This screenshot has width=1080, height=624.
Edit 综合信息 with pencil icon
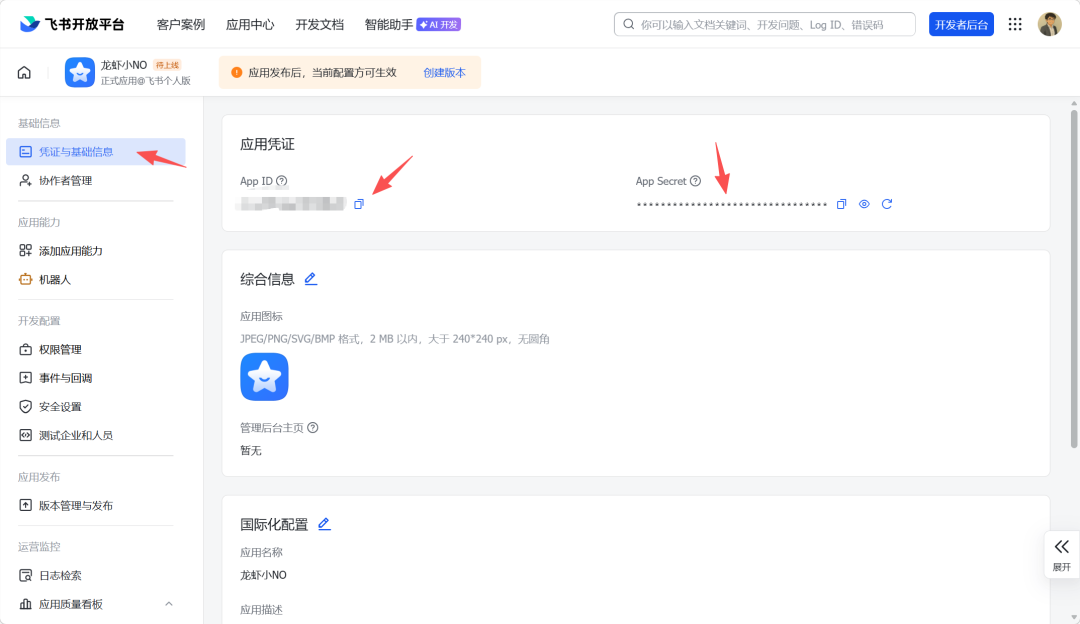(311, 279)
